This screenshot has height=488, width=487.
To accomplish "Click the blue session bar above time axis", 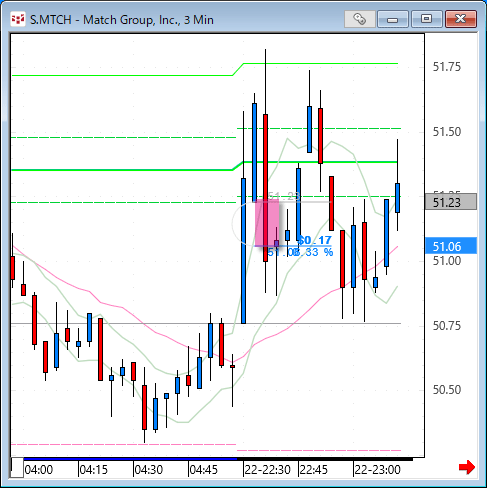I will 130,459.
